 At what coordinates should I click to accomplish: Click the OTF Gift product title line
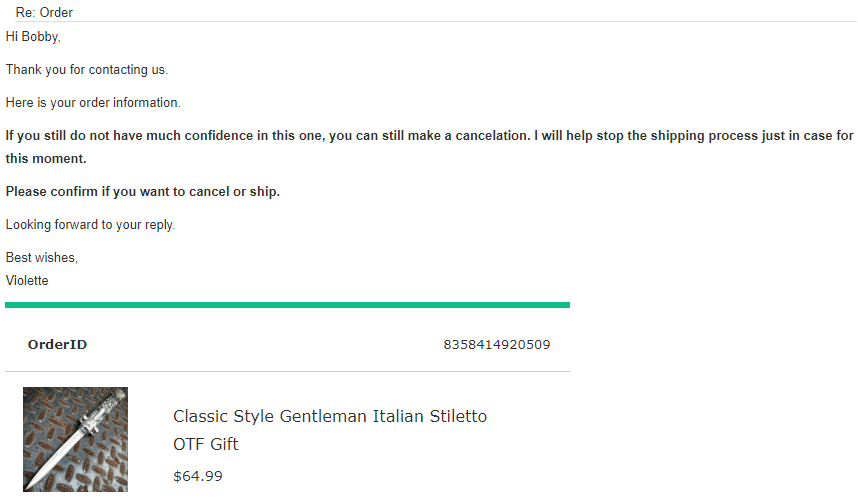pyautogui.click(x=205, y=444)
